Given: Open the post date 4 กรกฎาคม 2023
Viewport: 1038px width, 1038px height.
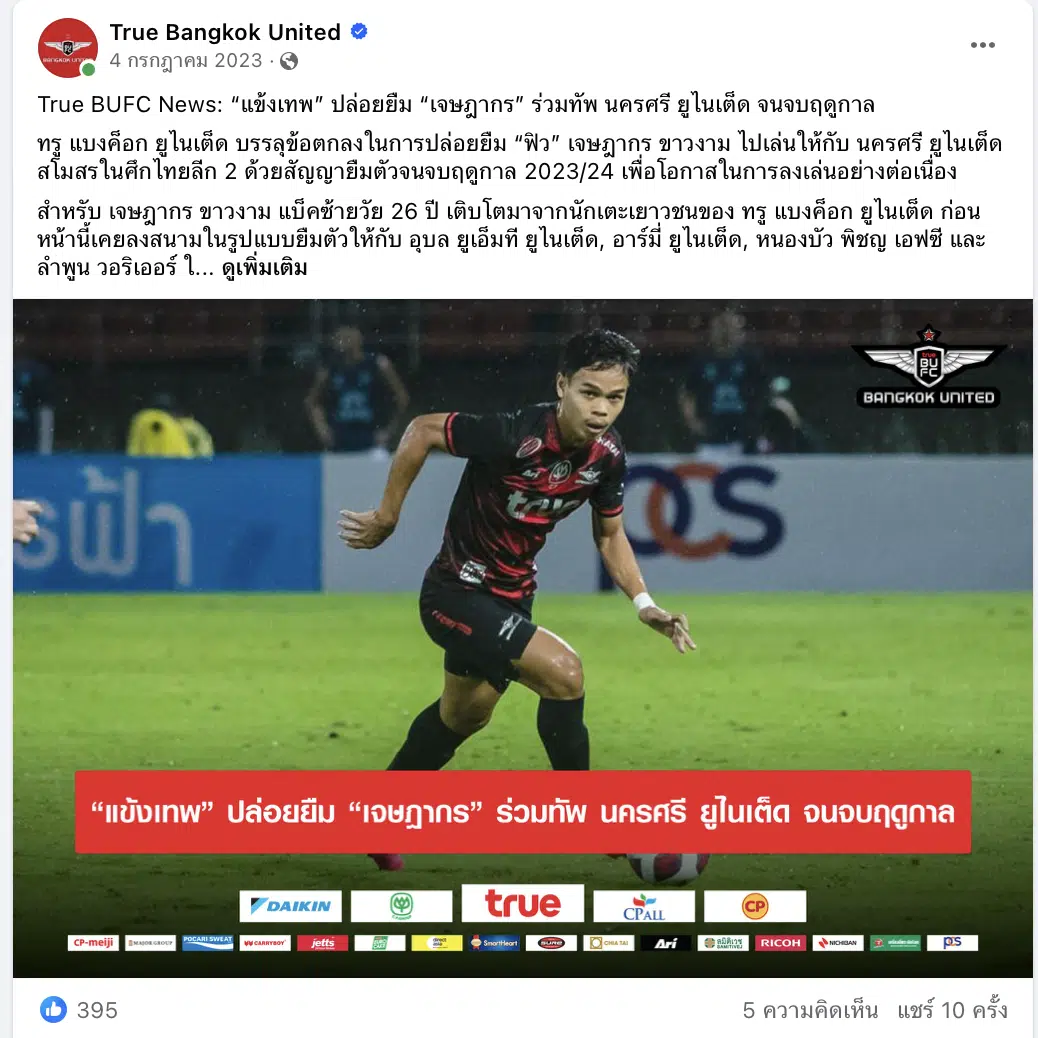Looking at the screenshot, I should pos(186,60).
